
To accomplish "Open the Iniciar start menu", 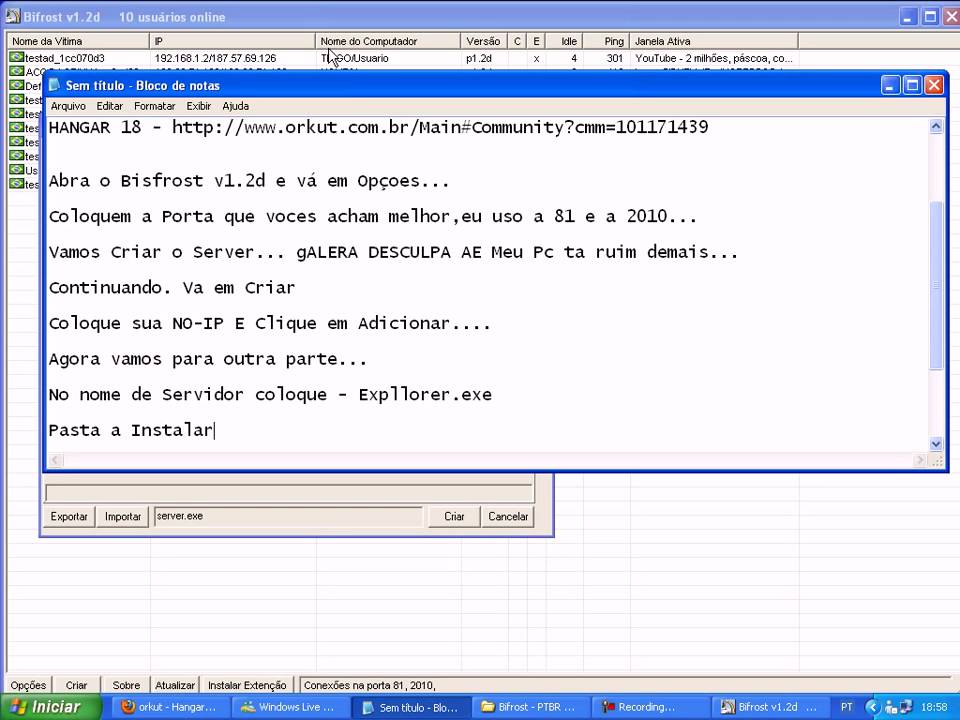I will click(x=50, y=707).
